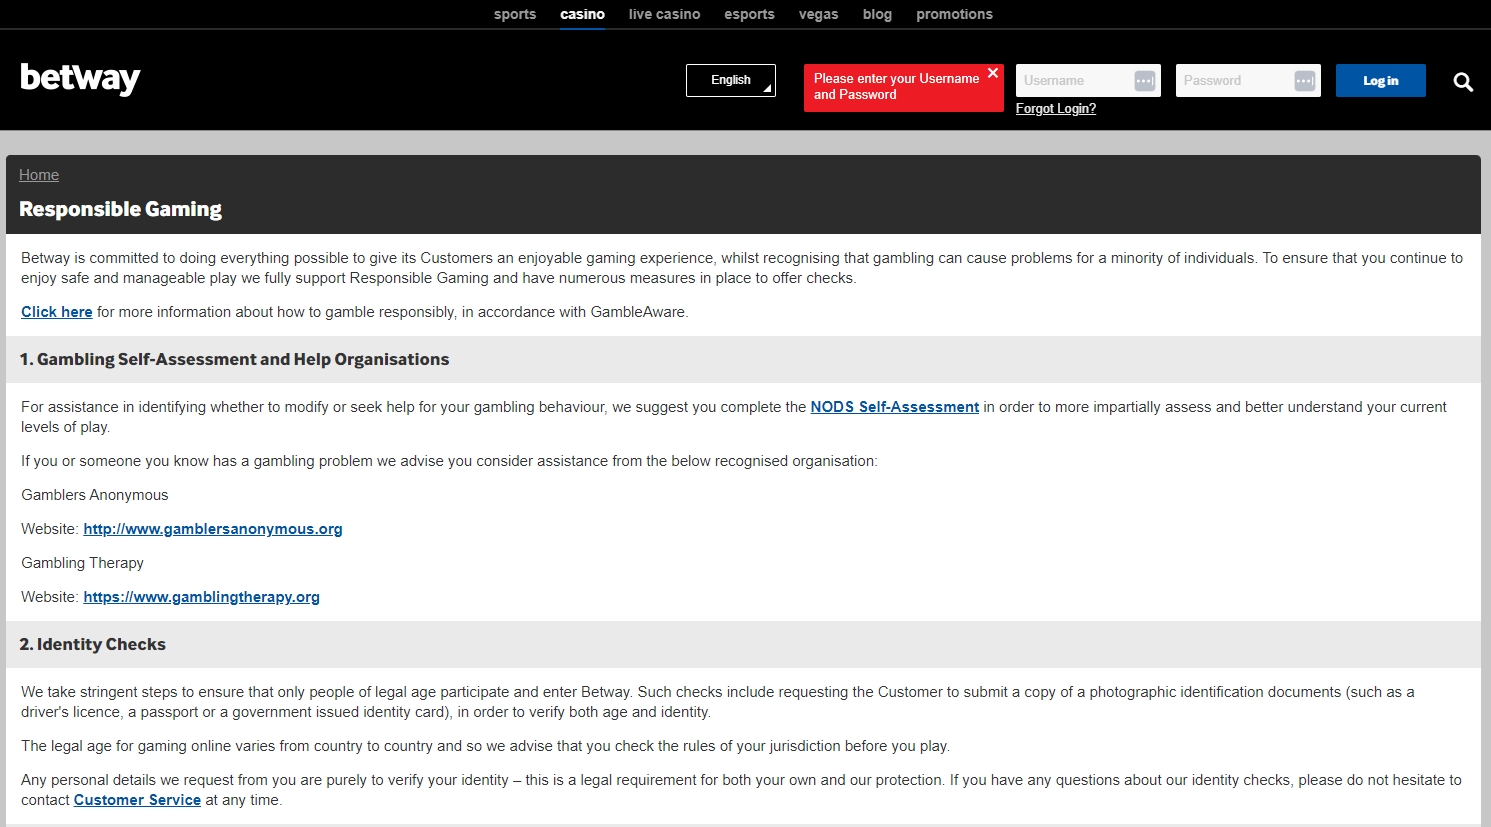
Task: Click the Identity Checks section heading
Action: [x=93, y=645]
